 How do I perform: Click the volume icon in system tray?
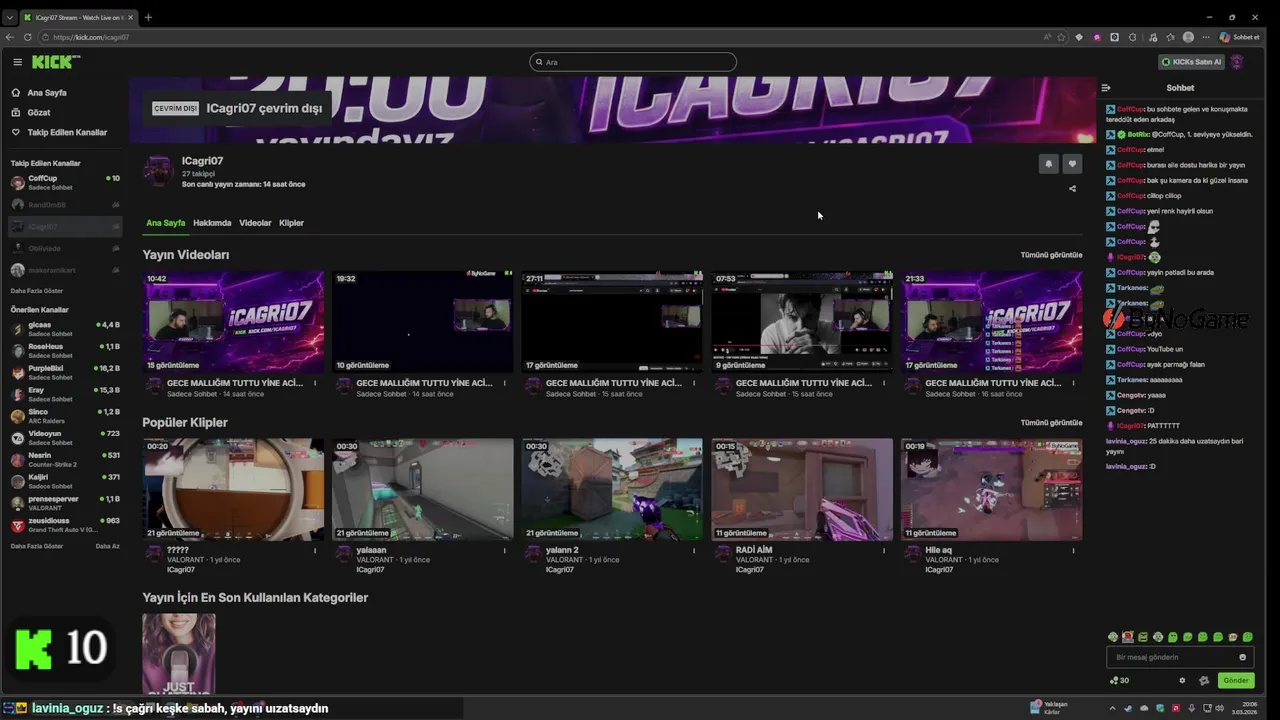(x=1218, y=708)
